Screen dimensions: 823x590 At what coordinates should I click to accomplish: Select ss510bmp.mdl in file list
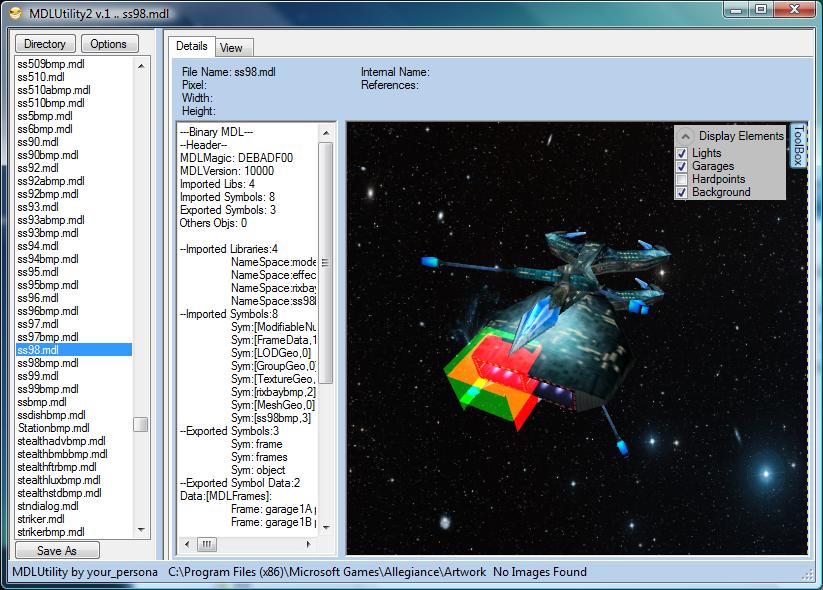click(51, 103)
